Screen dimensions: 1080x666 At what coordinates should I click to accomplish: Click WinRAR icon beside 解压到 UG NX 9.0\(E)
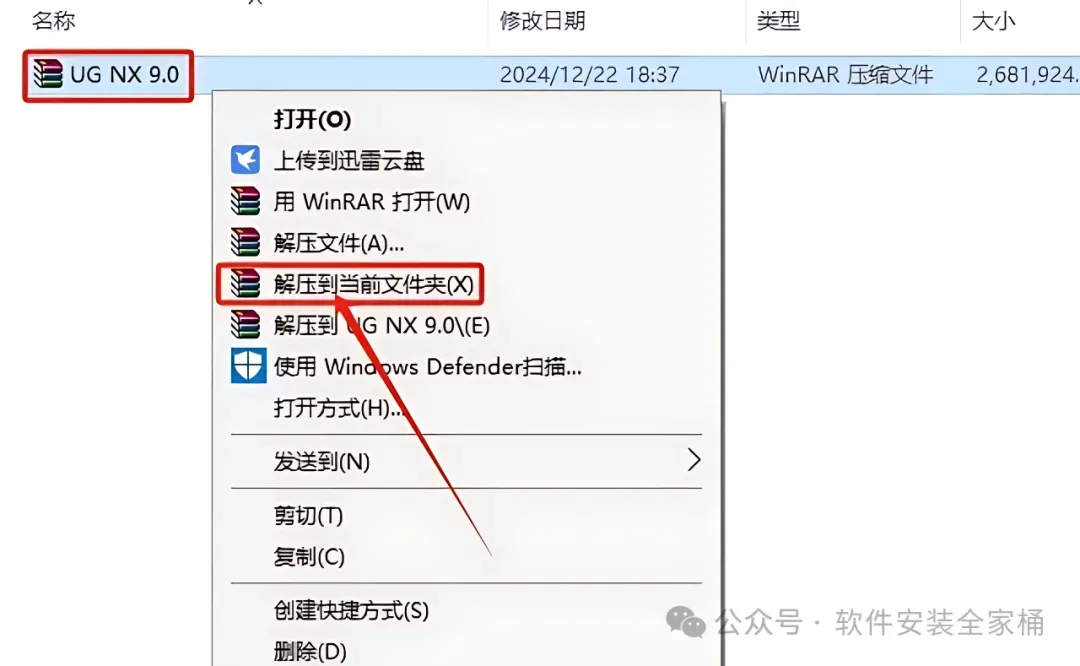pyautogui.click(x=245, y=324)
